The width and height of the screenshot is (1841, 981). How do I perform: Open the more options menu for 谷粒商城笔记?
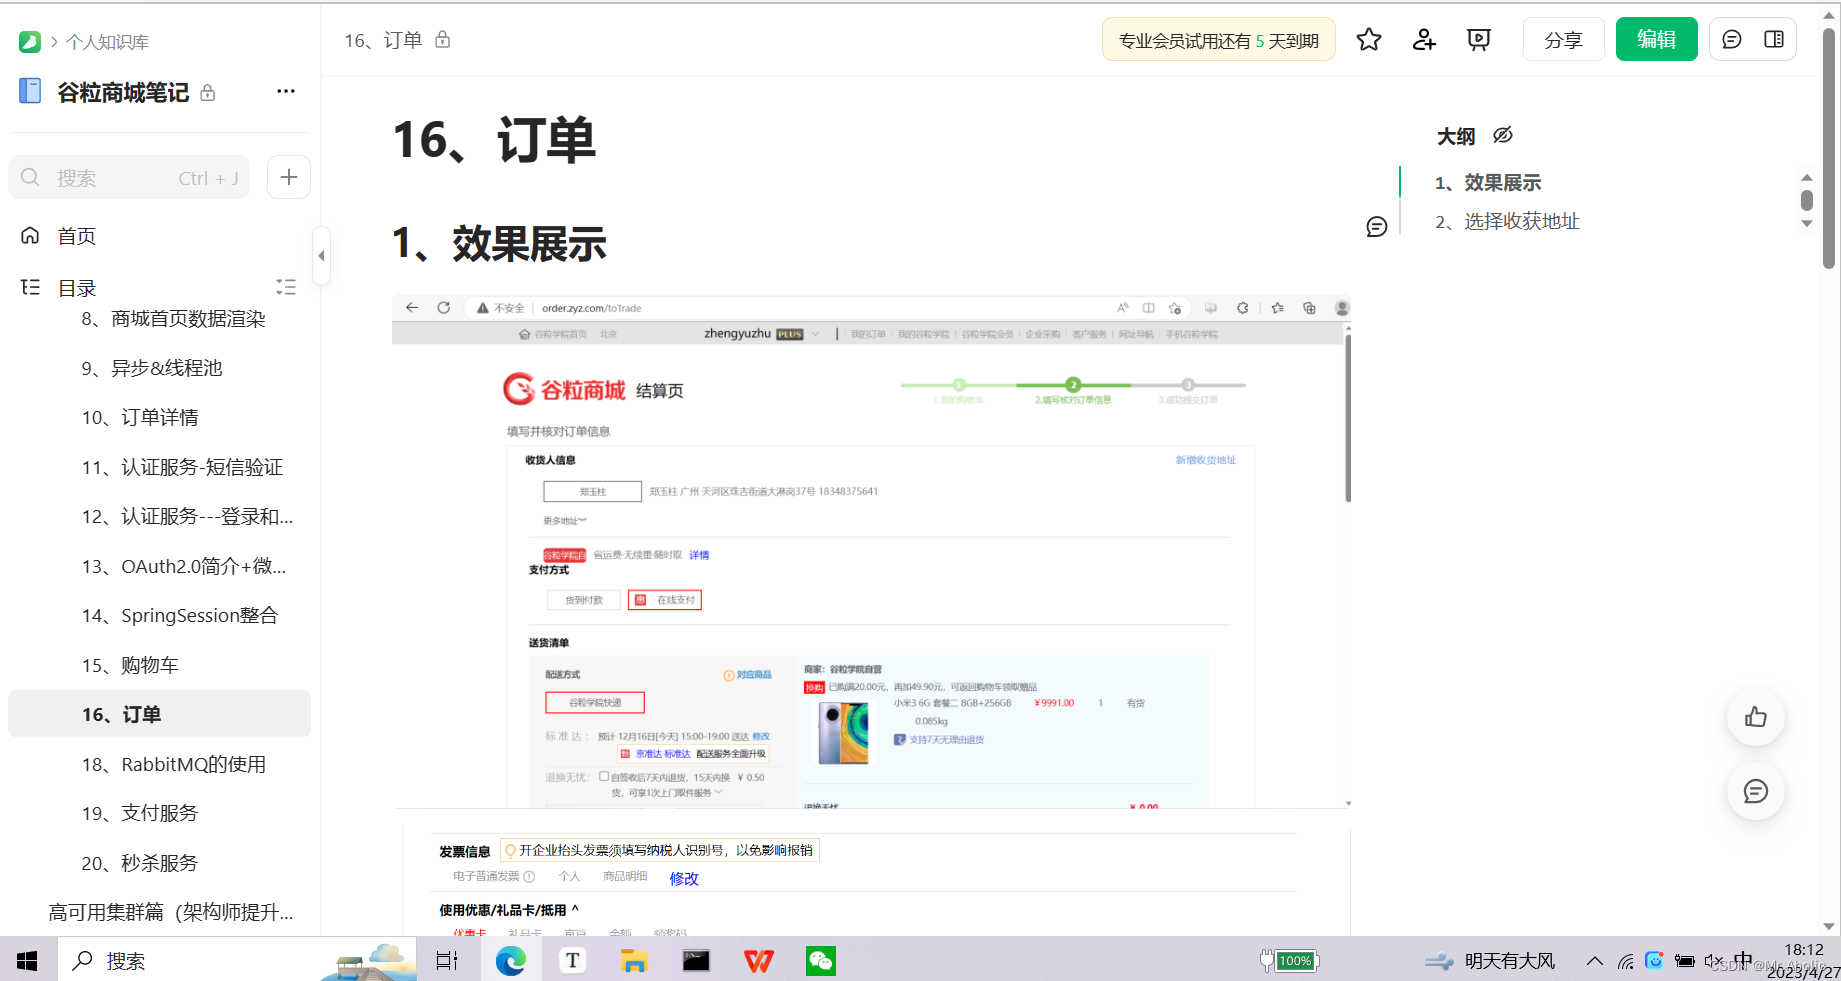tap(285, 91)
